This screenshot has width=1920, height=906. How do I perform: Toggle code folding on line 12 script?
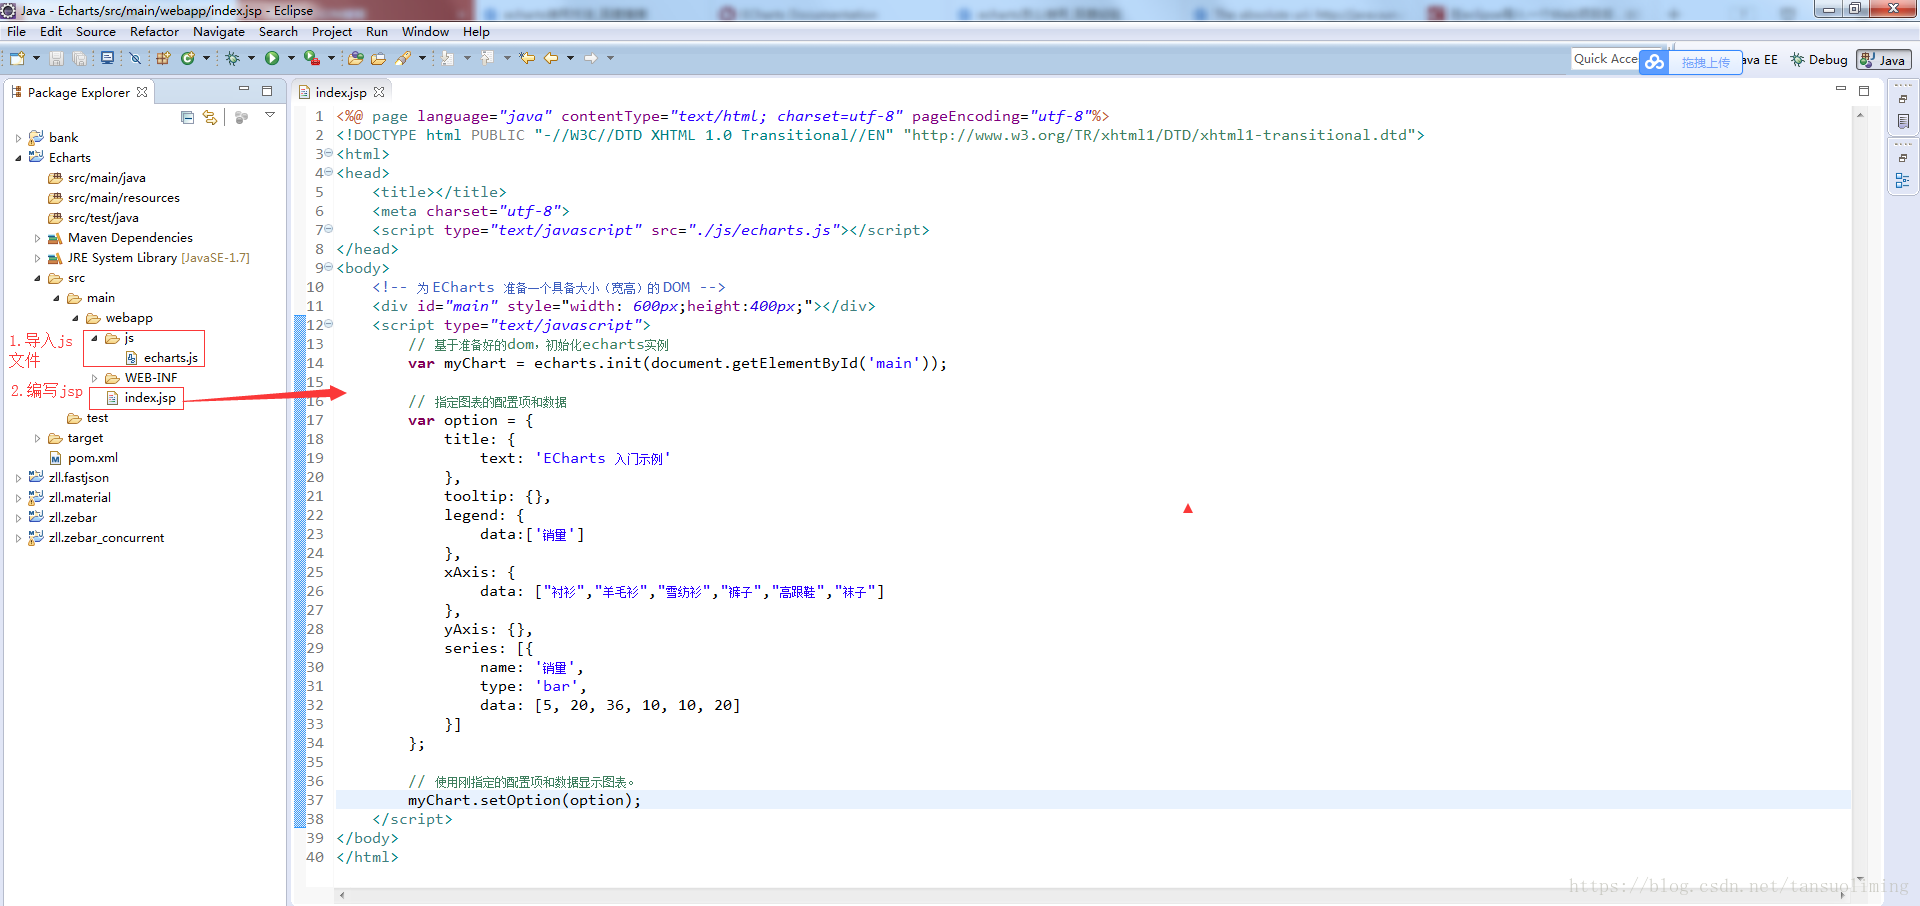click(329, 324)
